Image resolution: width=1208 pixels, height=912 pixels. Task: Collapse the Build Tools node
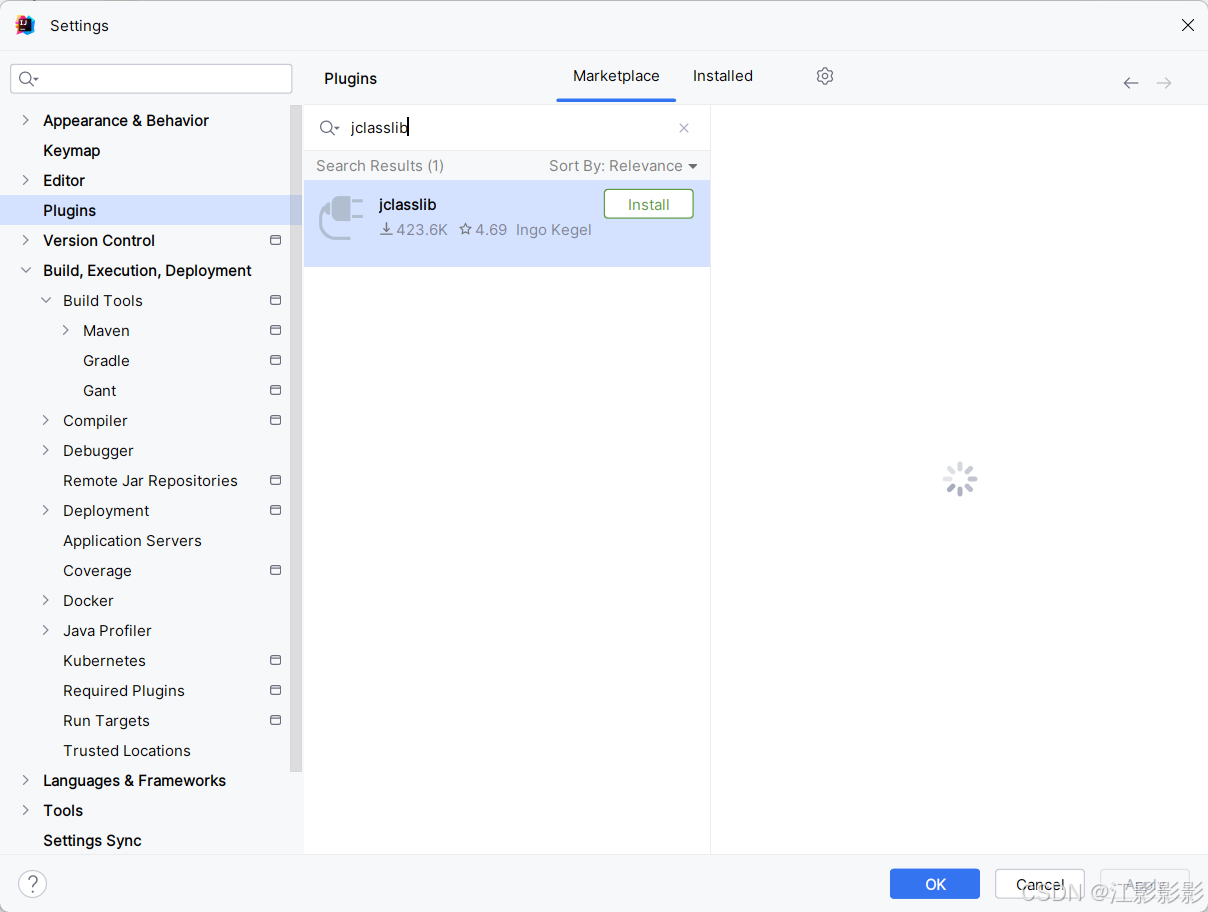point(46,300)
